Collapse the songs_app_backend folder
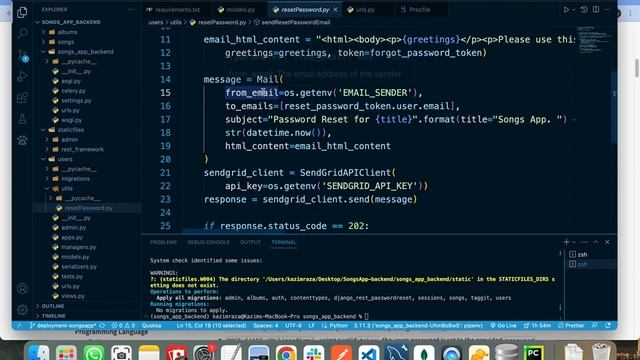Screen dimensions: 640x360 pyautogui.click(x=85, y=51)
